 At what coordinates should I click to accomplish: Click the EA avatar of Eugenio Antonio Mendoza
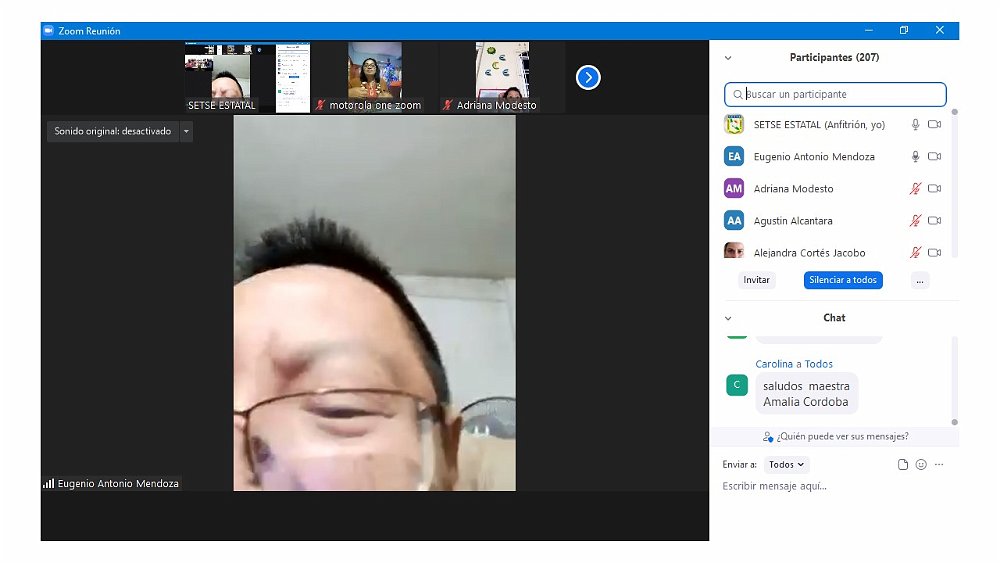[734, 157]
